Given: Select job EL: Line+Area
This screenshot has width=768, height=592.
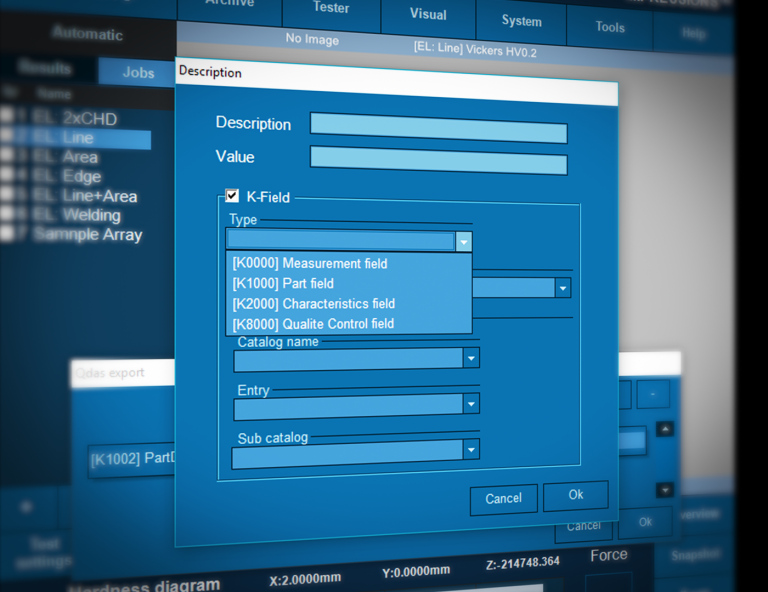Looking at the screenshot, I should tap(85, 196).
